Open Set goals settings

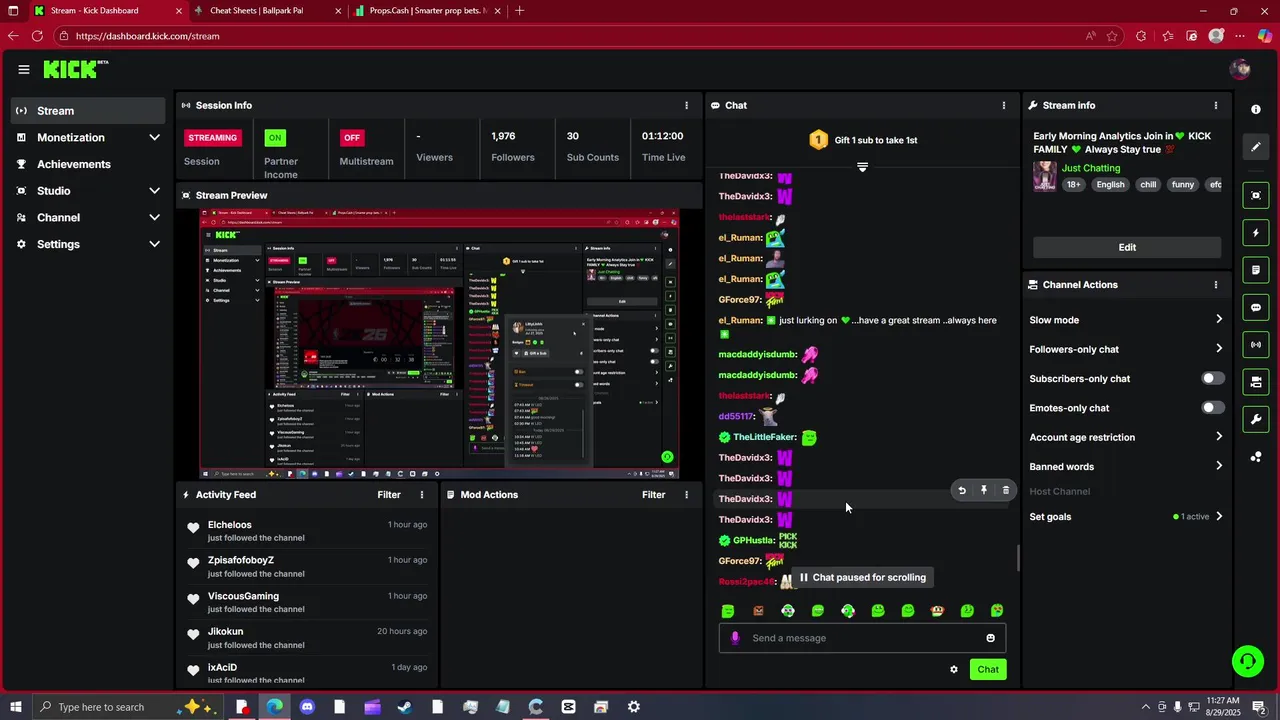click(x=1127, y=517)
